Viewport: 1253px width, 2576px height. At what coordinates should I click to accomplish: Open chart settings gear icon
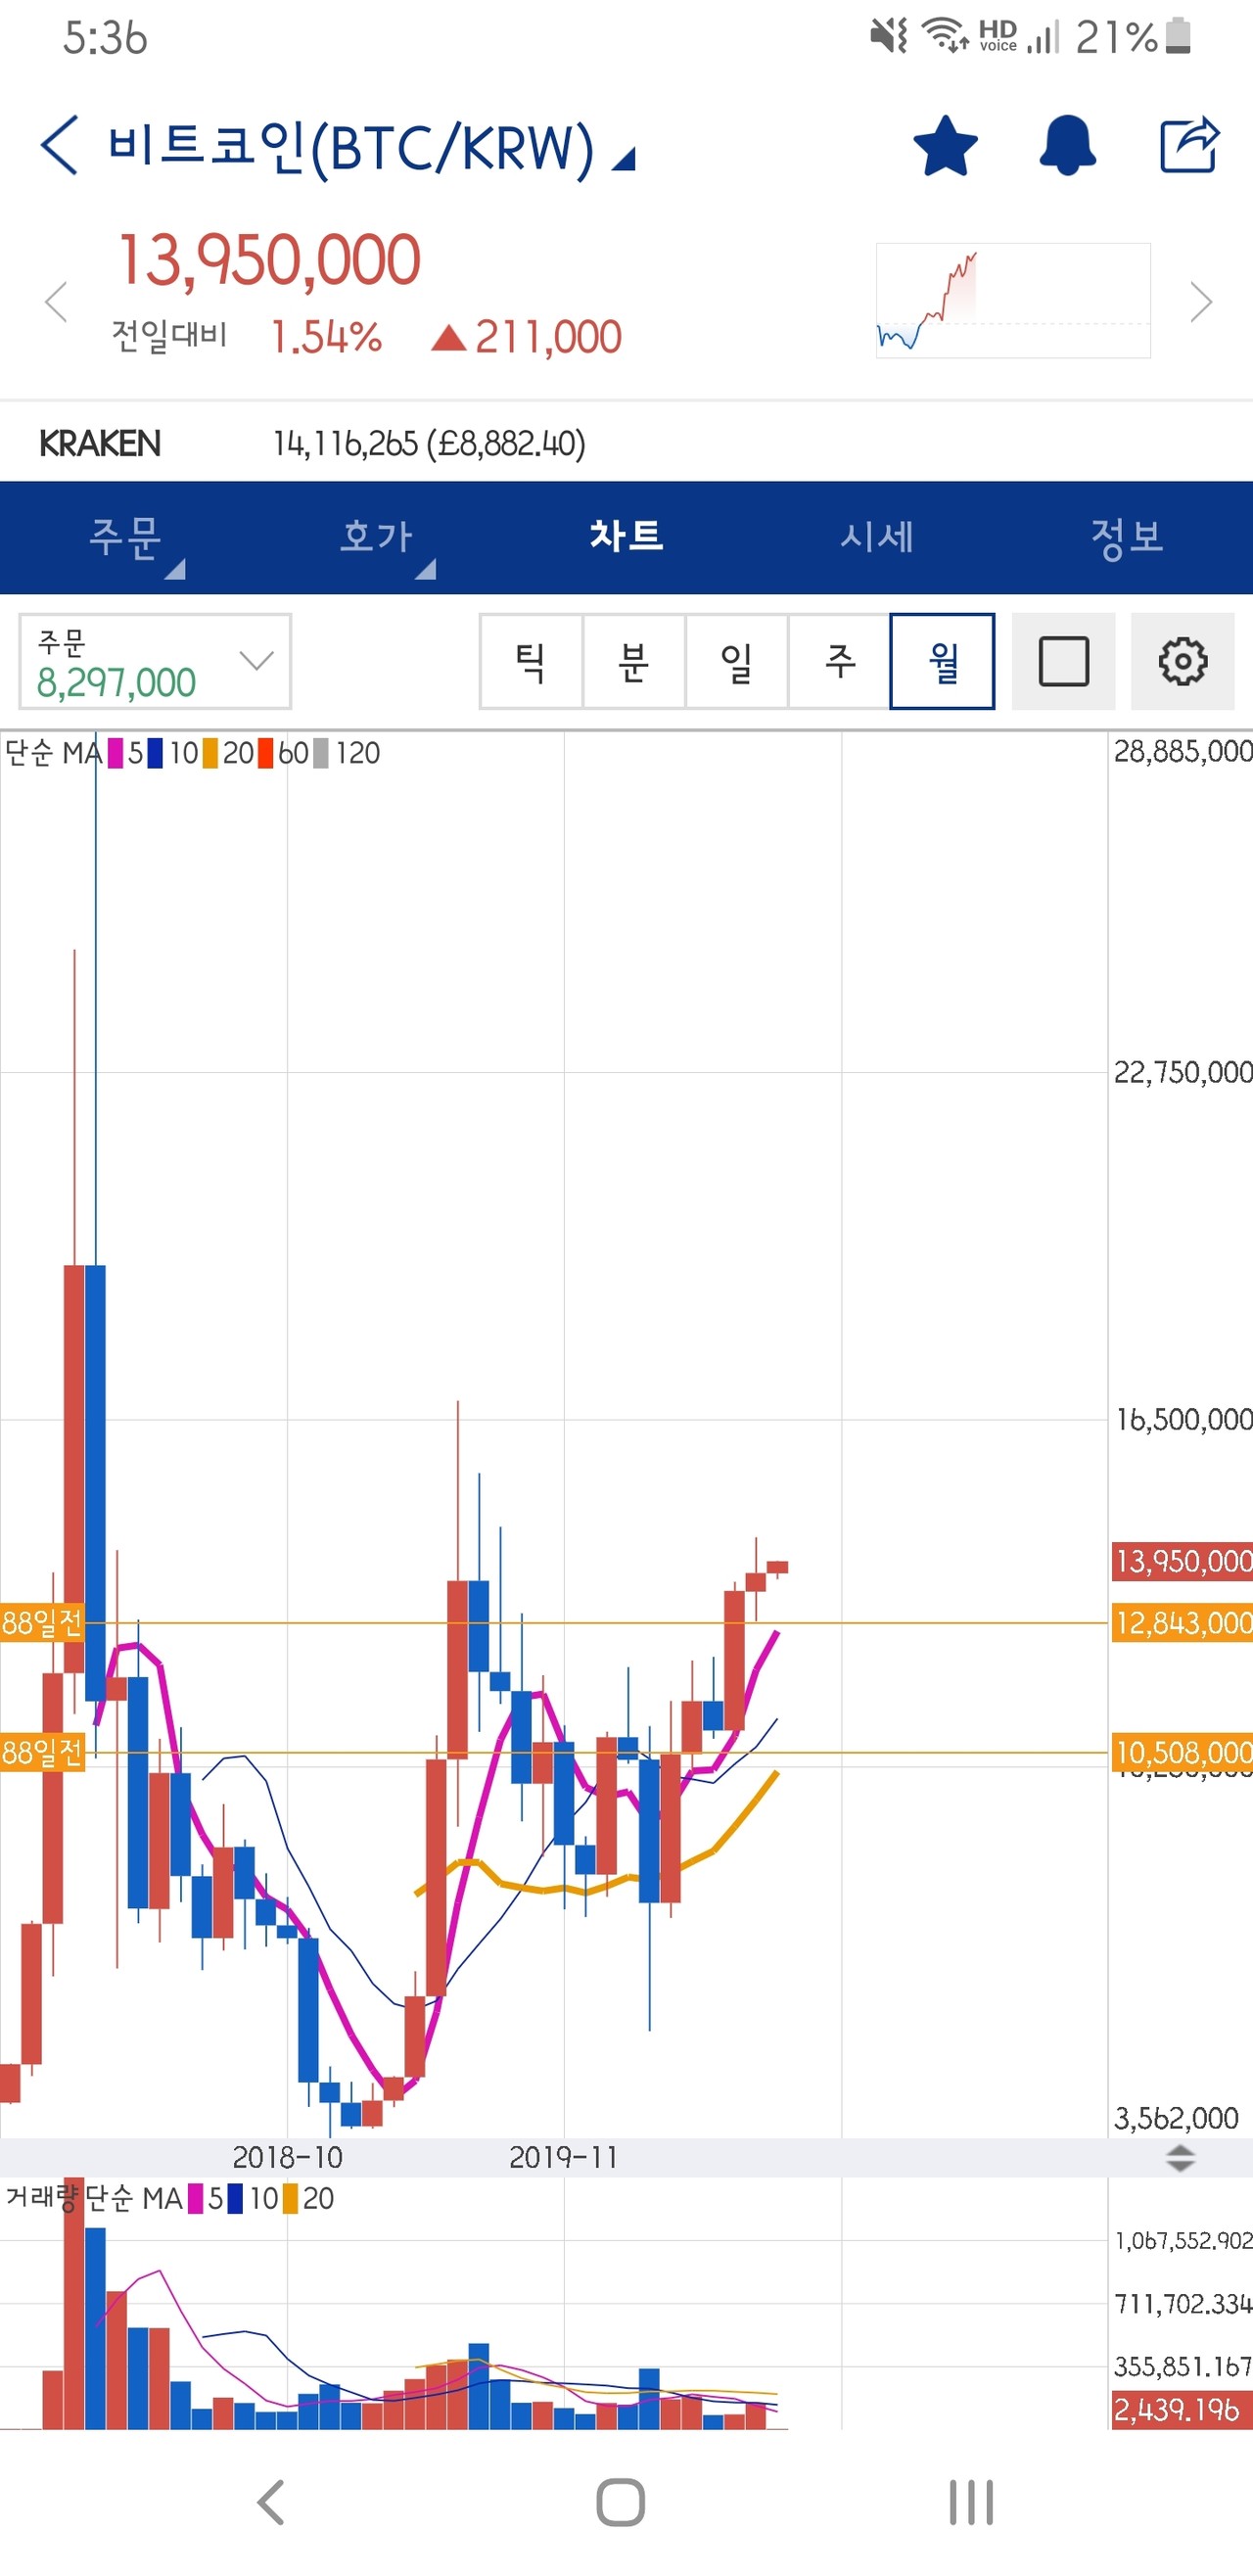point(1181,661)
